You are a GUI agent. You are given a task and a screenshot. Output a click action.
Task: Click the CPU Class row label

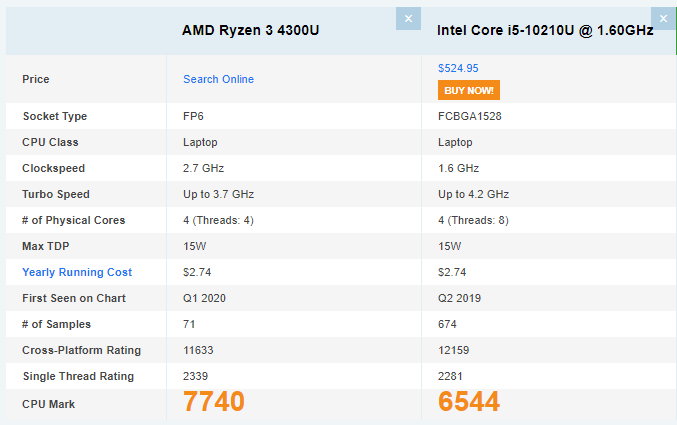click(50, 142)
